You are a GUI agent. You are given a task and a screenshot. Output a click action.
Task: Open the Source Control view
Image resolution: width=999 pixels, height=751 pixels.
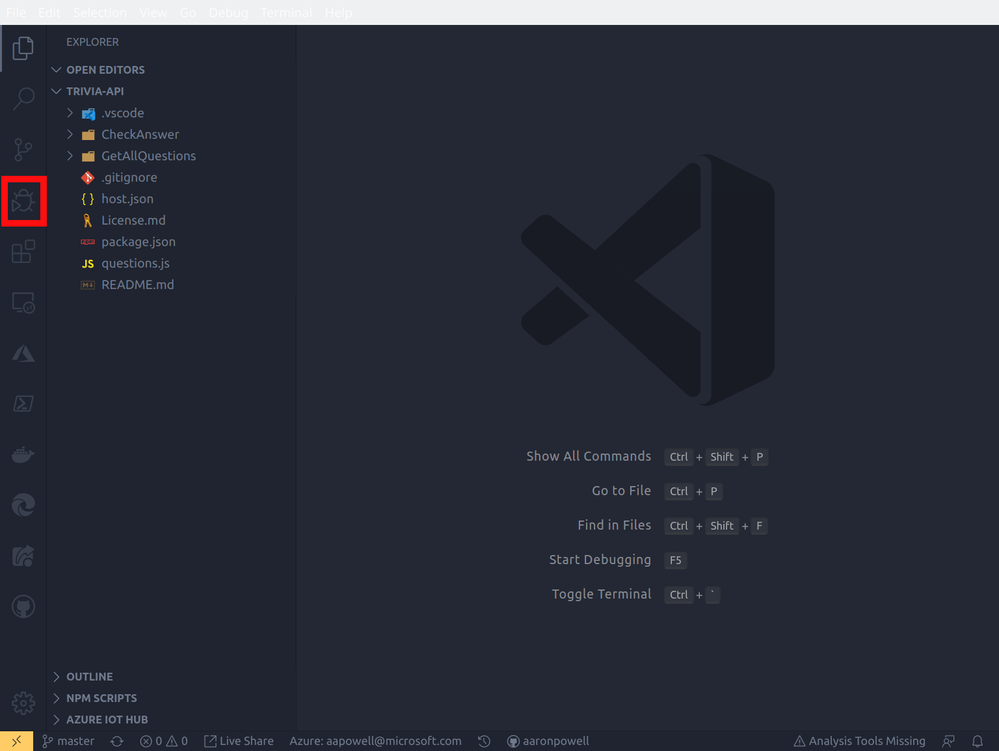tap(23, 150)
